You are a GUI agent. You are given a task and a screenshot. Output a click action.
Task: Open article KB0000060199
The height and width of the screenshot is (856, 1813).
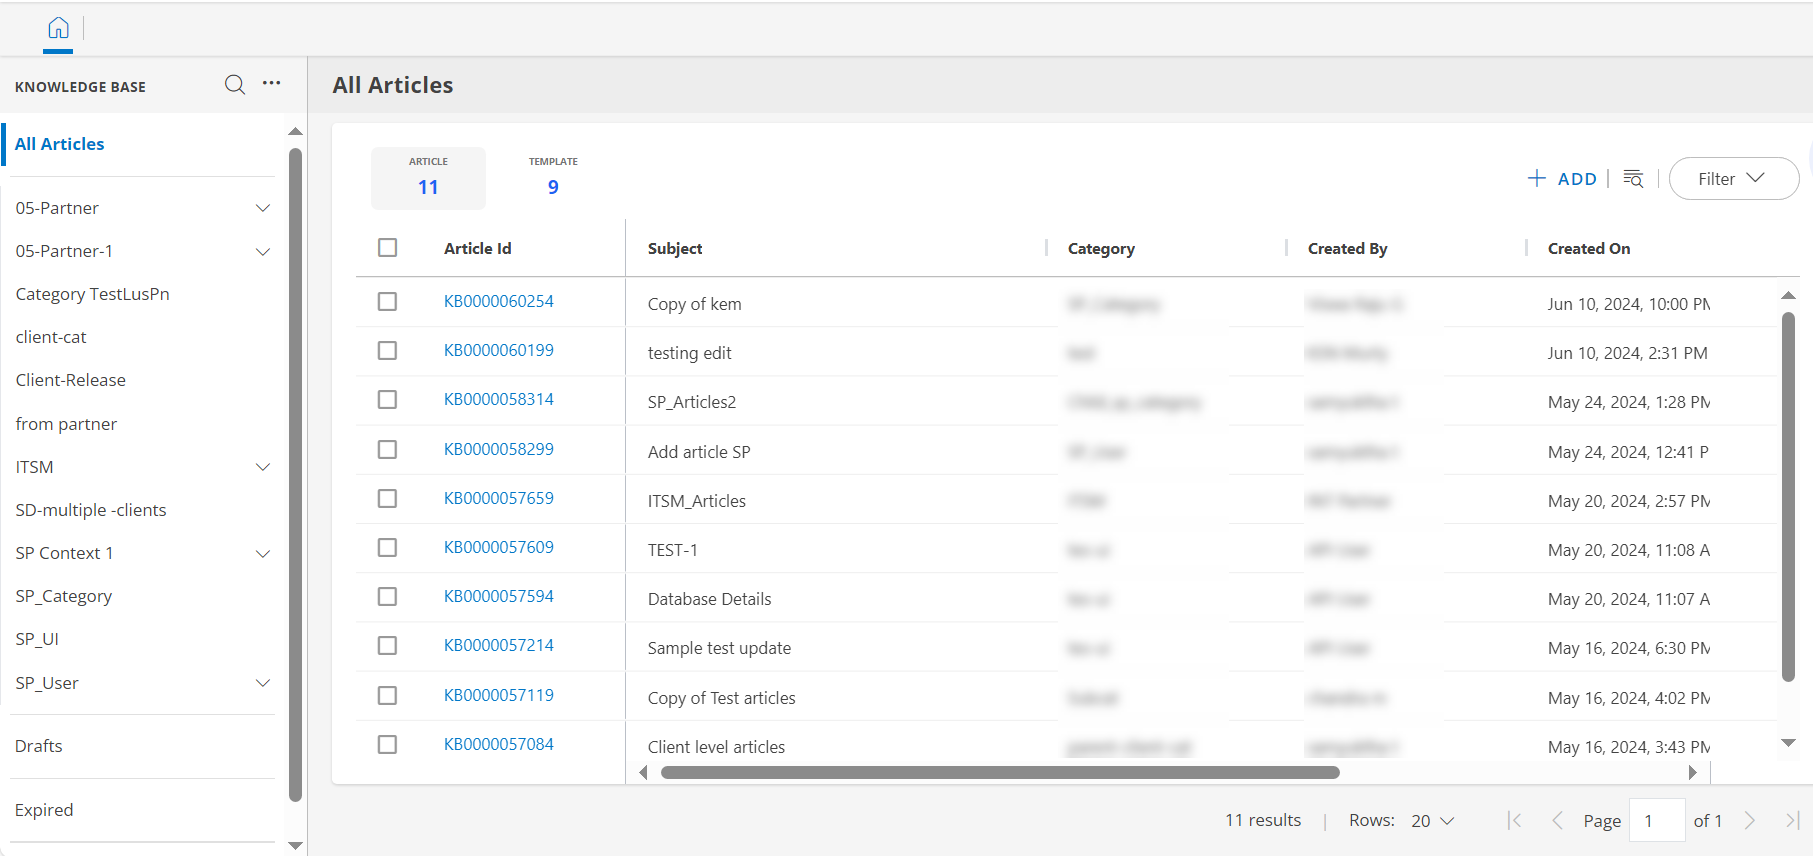click(499, 350)
